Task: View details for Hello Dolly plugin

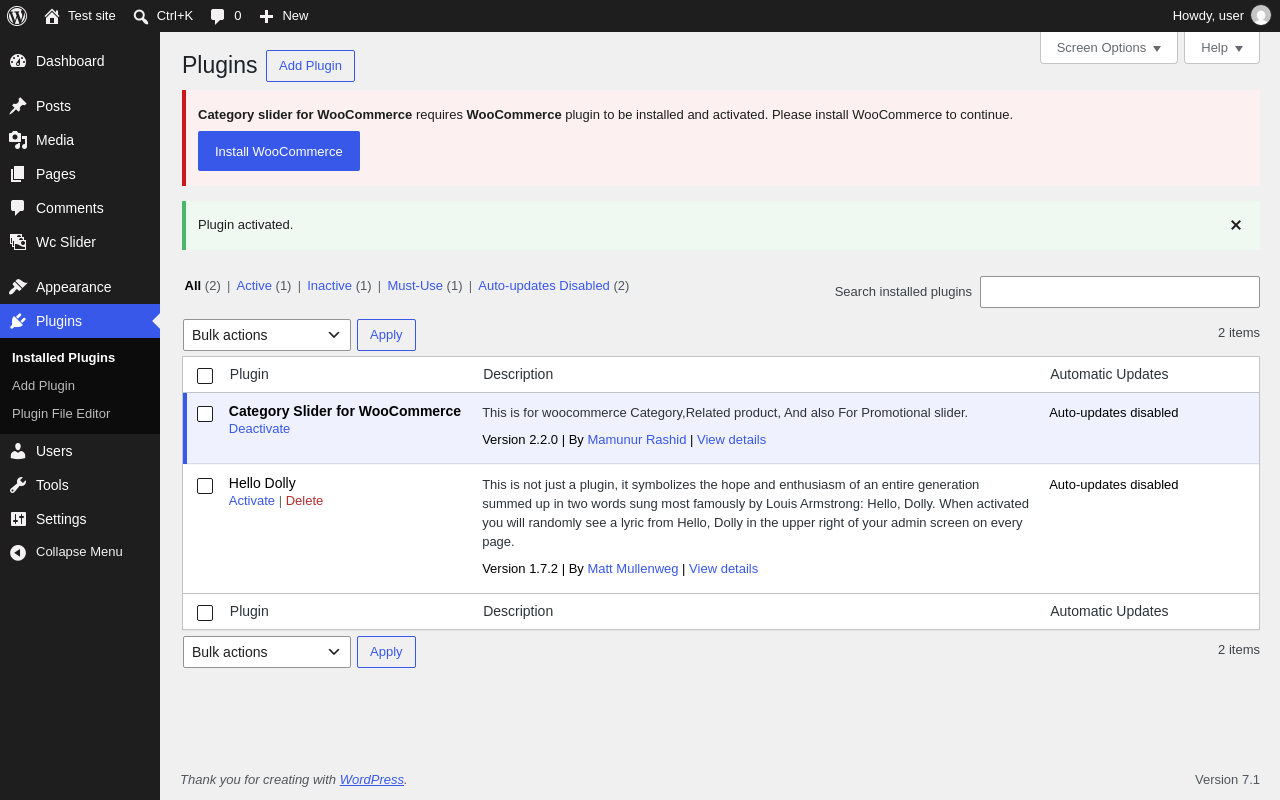Action: click(724, 568)
